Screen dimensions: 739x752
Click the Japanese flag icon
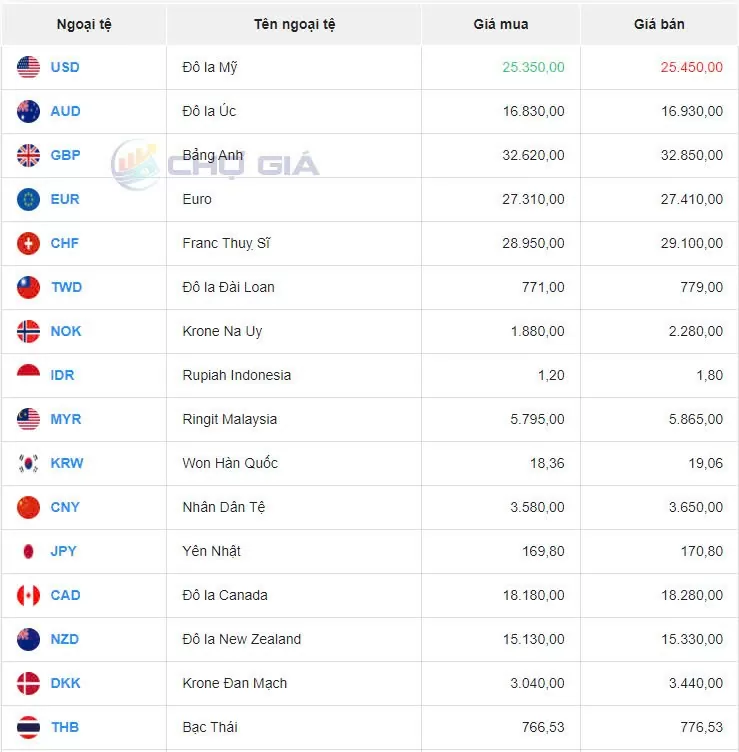[x=28, y=552]
